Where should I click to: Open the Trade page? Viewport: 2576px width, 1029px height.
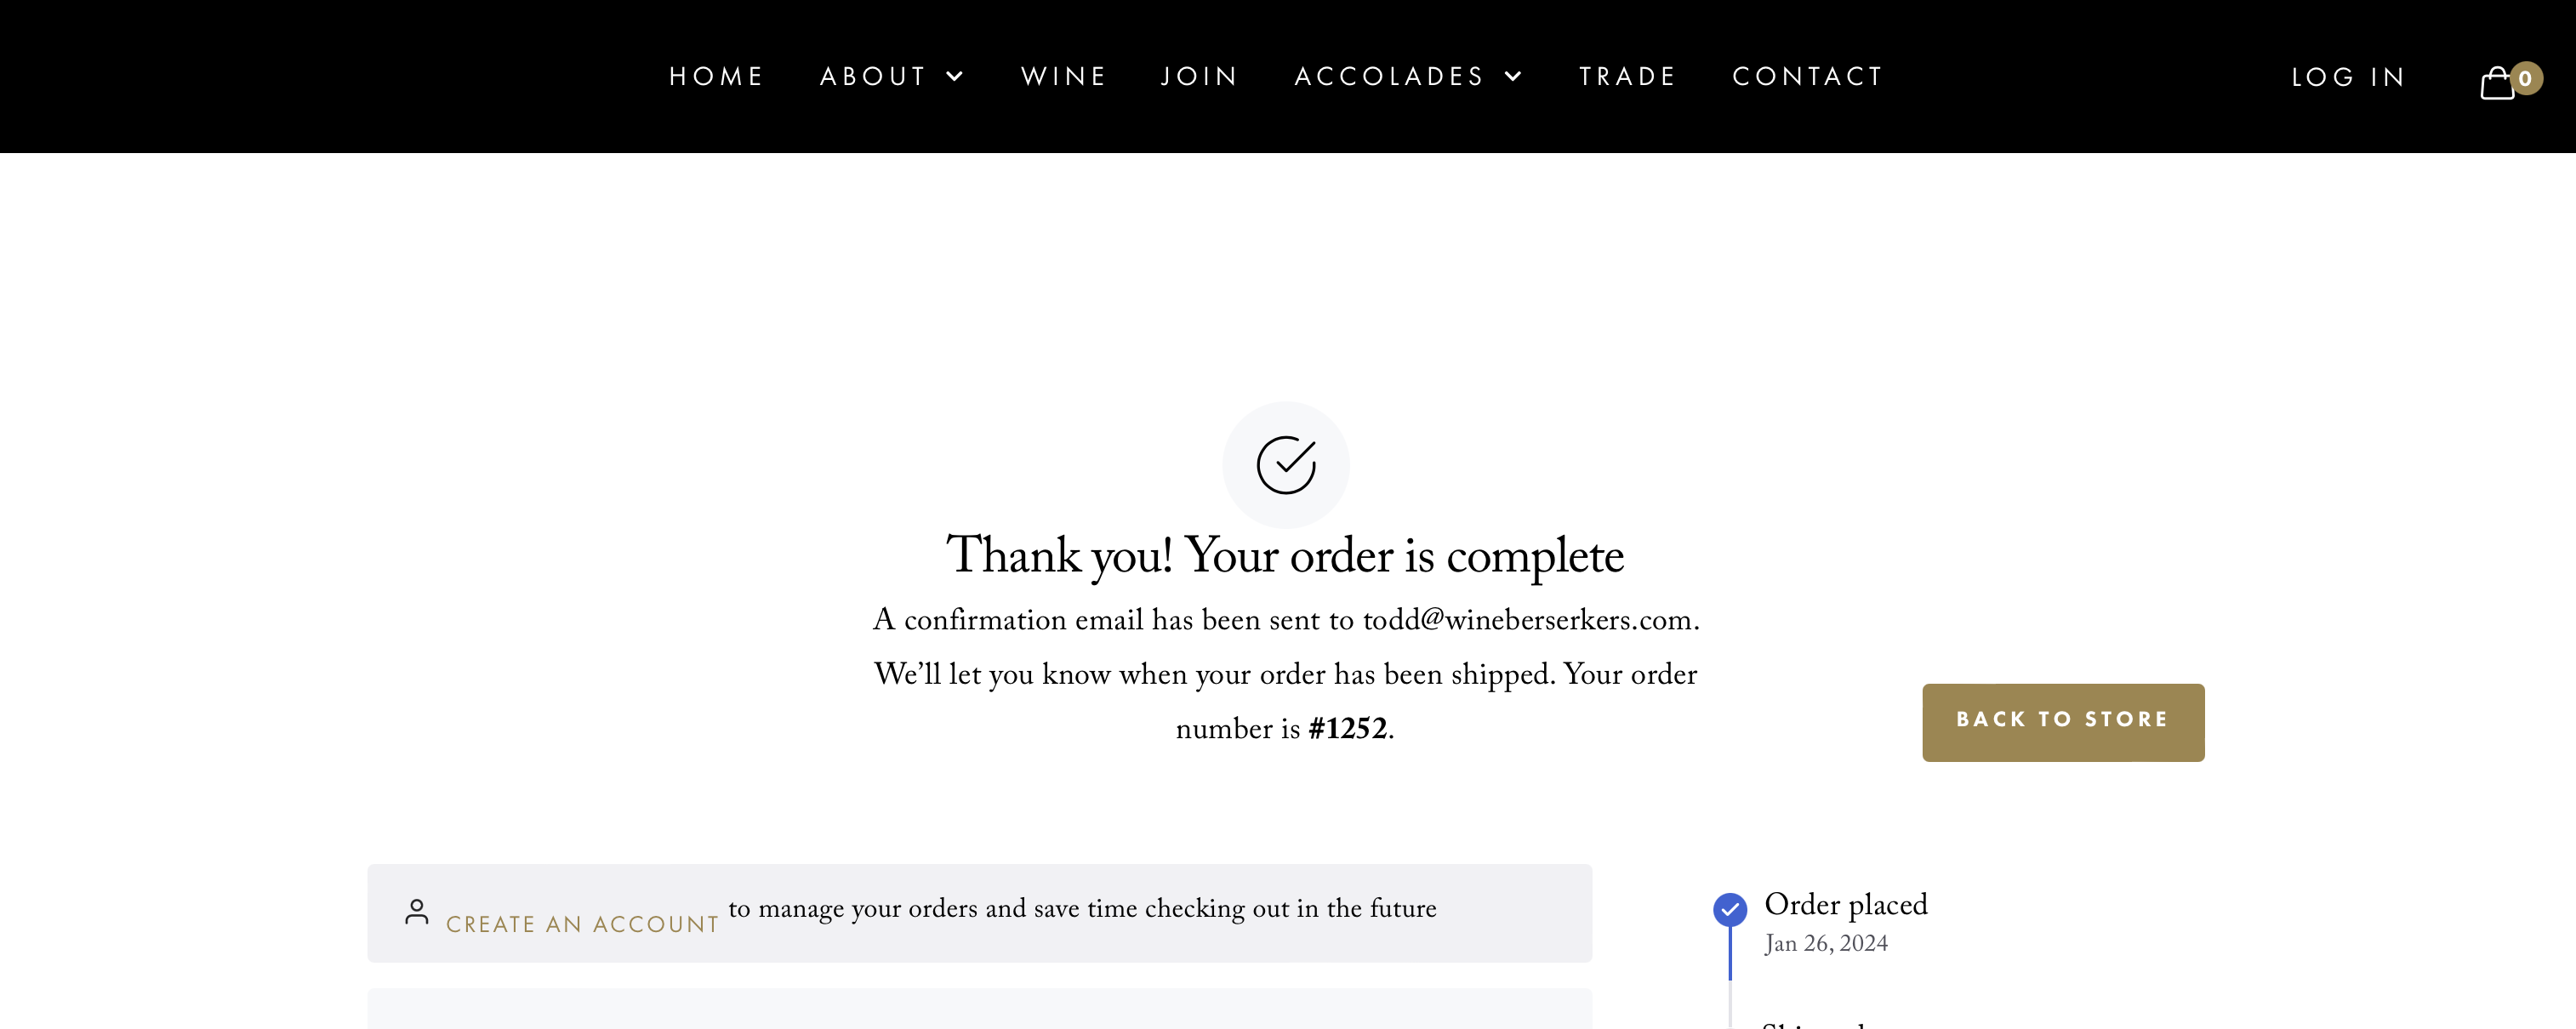pyautogui.click(x=1627, y=76)
